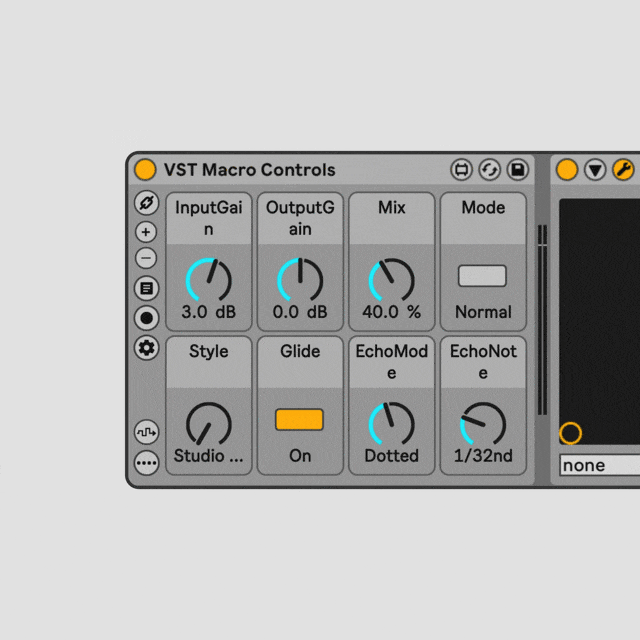Image resolution: width=640 pixels, height=640 pixels.
Task: Unfold plugin parameters with the triangle button
Action: click(595, 169)
